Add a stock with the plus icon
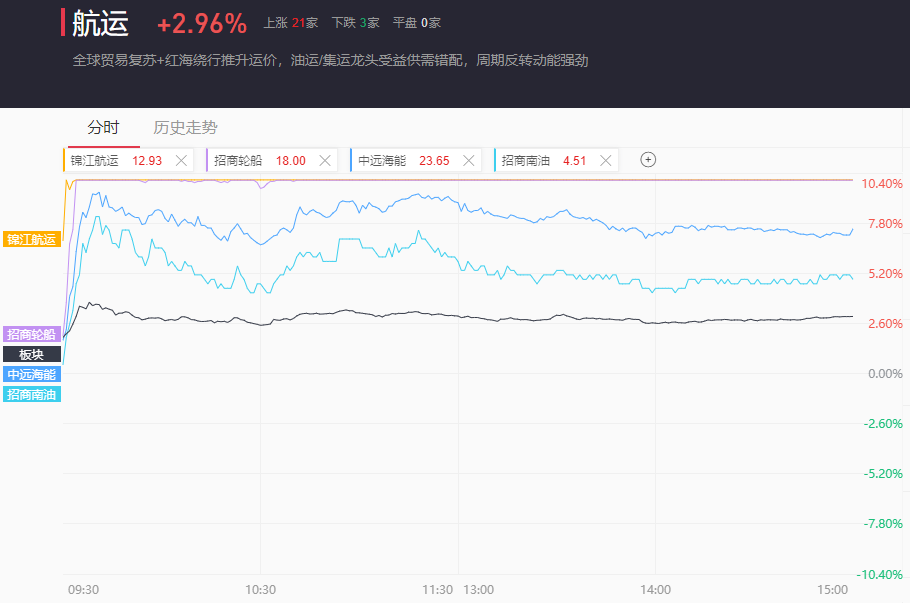The width and height of the screenshot is (910, 603). click(648, 160)
